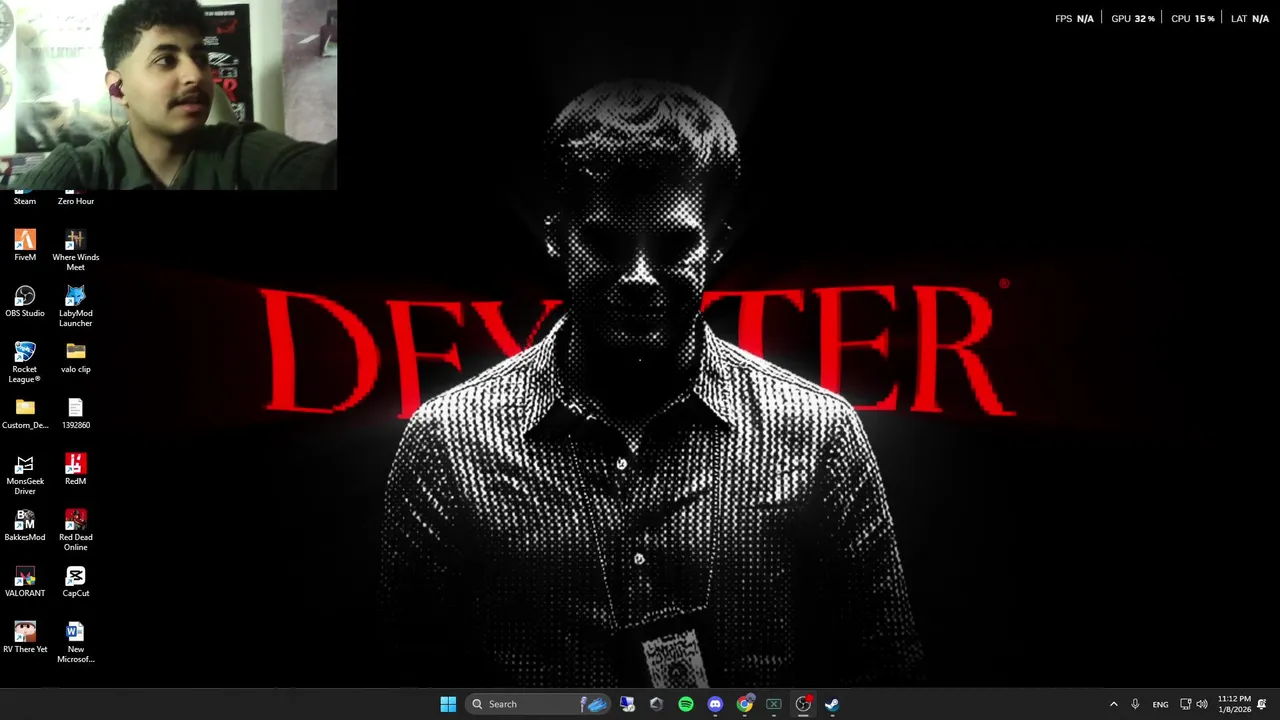This screenshot has height=720, width=1280.
Task: Open the green Xbox Game Bar taskbar icon
Action: [774, 704]
